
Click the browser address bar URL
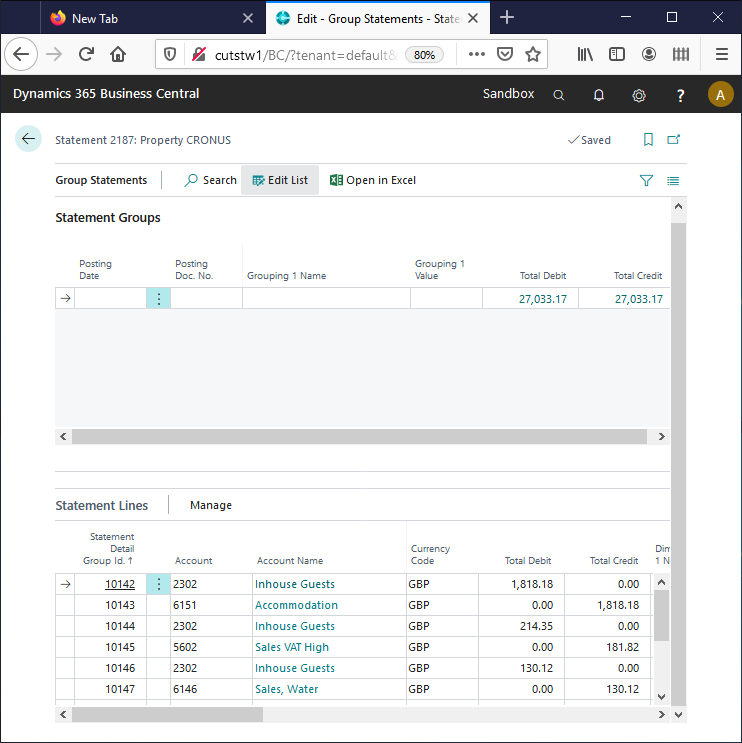pos(306,55)
